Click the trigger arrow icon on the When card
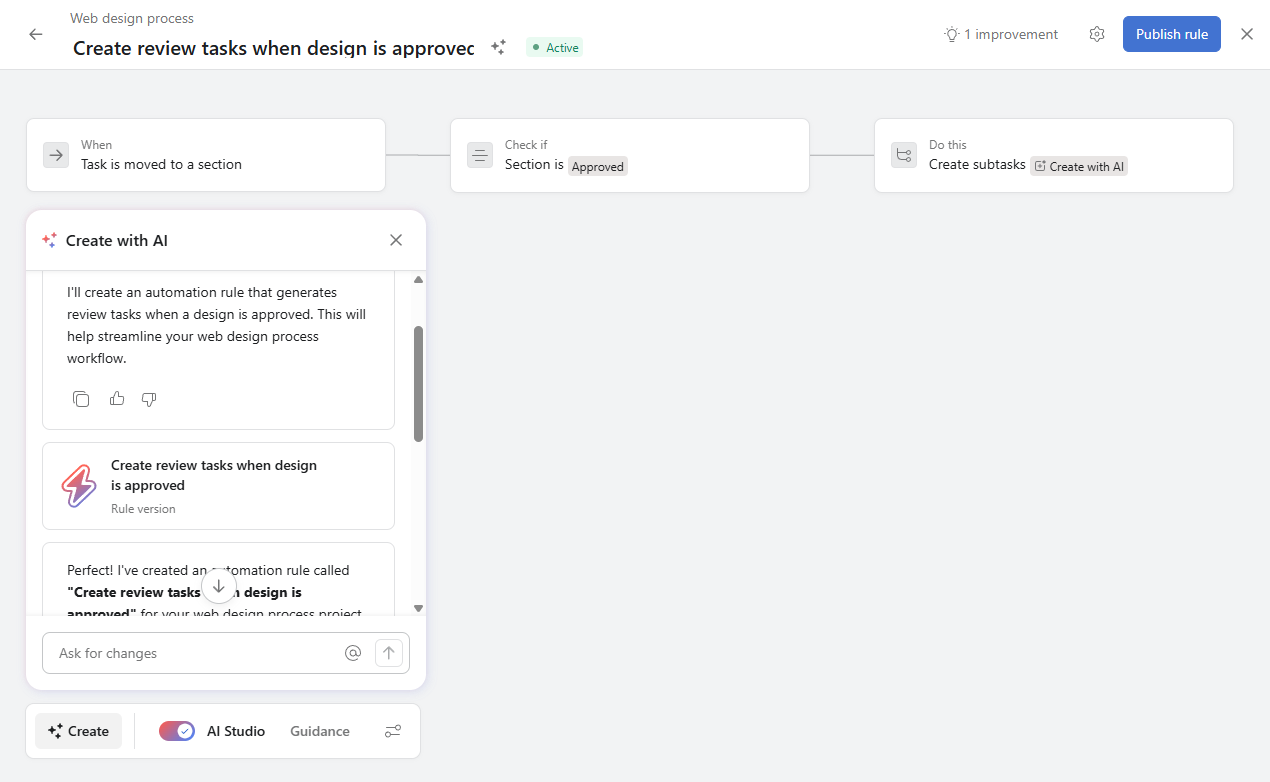 pyautogui.click(x=56, y=154)
